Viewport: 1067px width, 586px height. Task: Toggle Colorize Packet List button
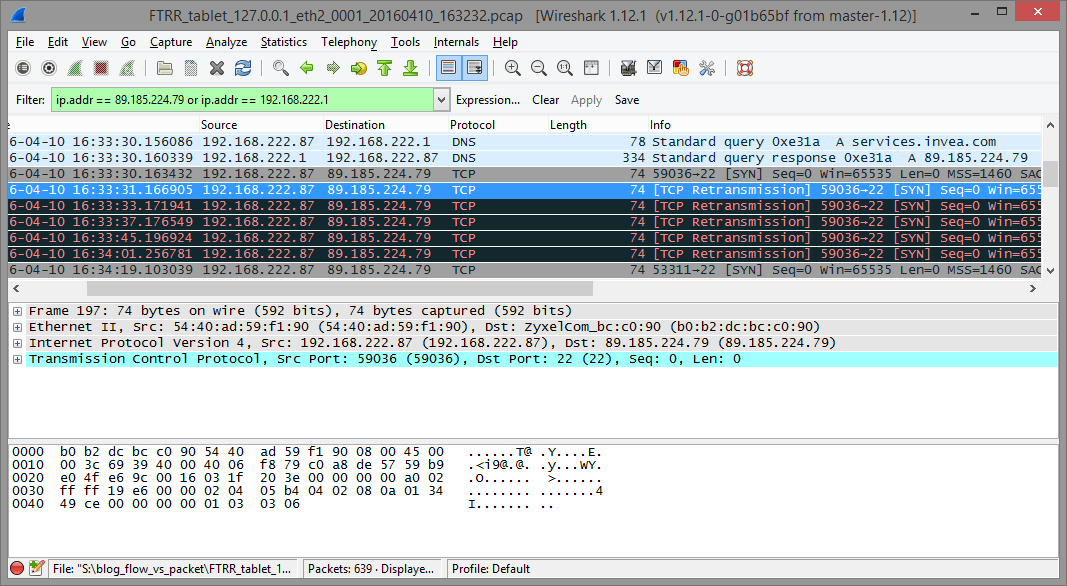click(x=448, y=68)
